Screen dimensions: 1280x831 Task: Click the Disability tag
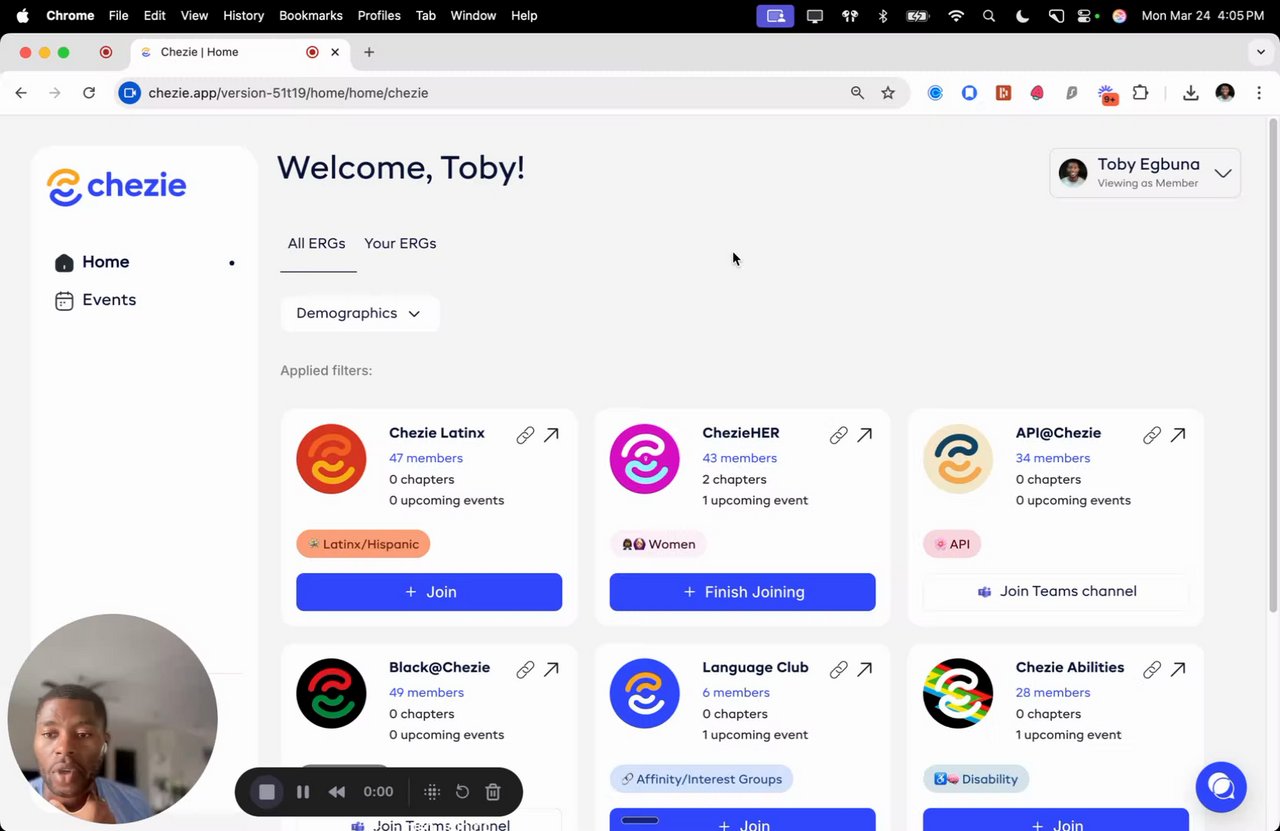976,779
